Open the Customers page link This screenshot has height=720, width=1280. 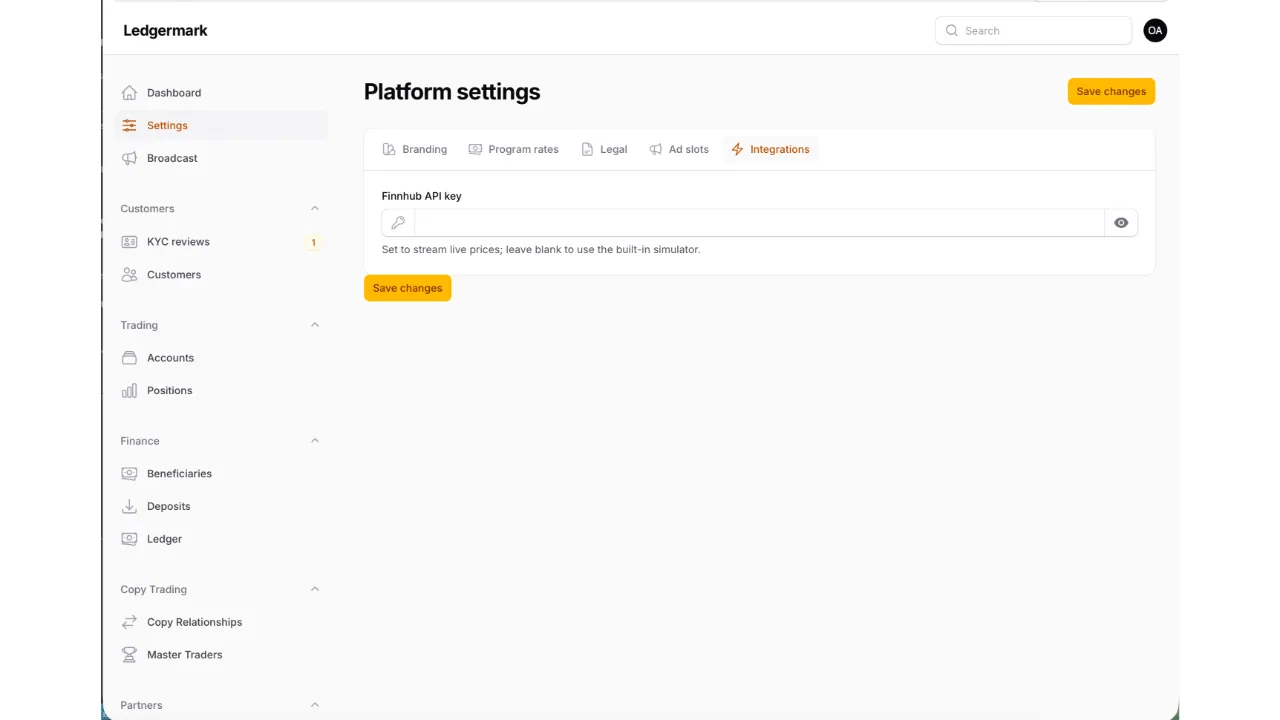pos(219,275)
